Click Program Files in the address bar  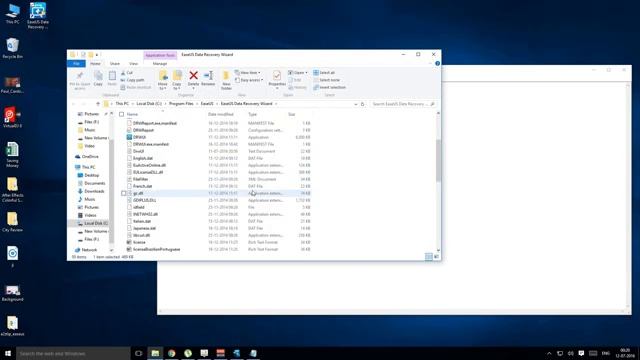point(181,104)
